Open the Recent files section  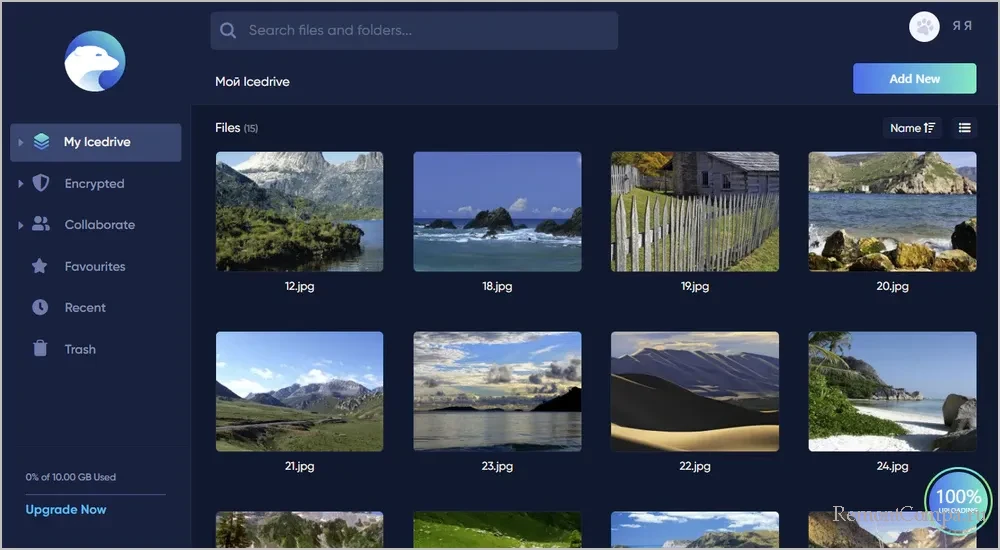tap(85, 308)
